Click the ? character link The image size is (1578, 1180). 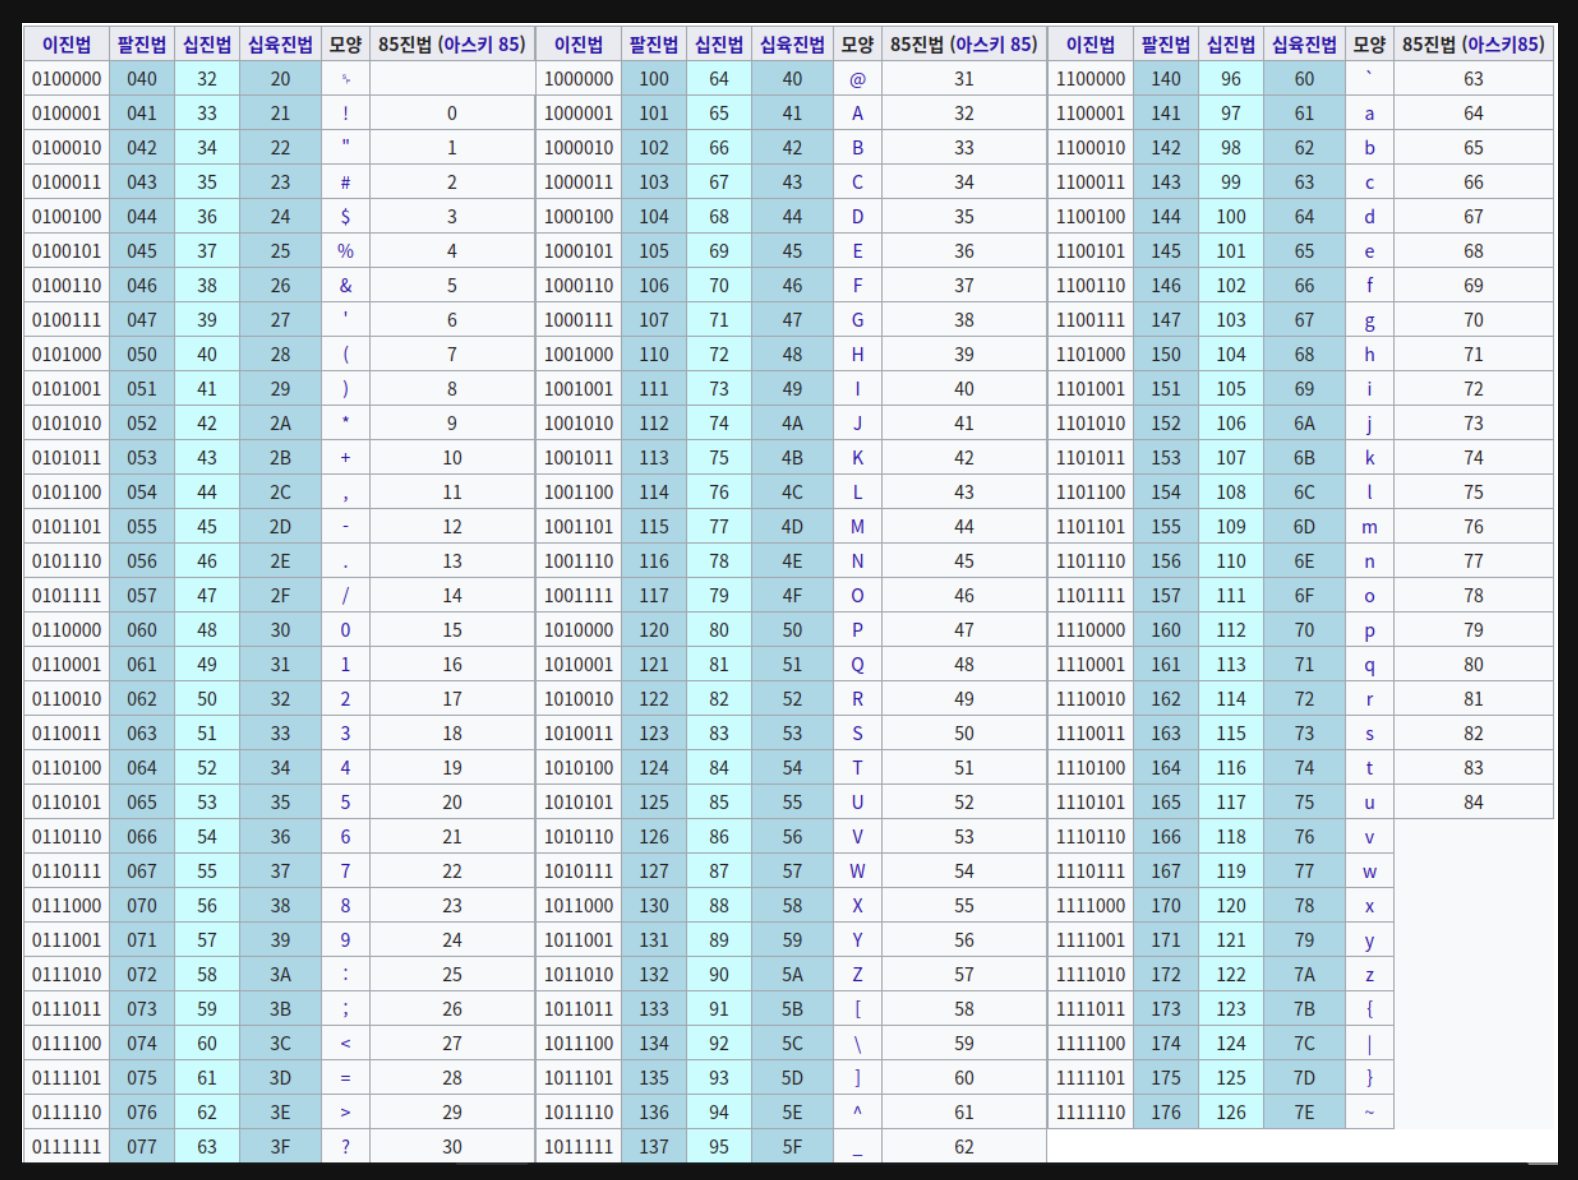pos(345,1146)
